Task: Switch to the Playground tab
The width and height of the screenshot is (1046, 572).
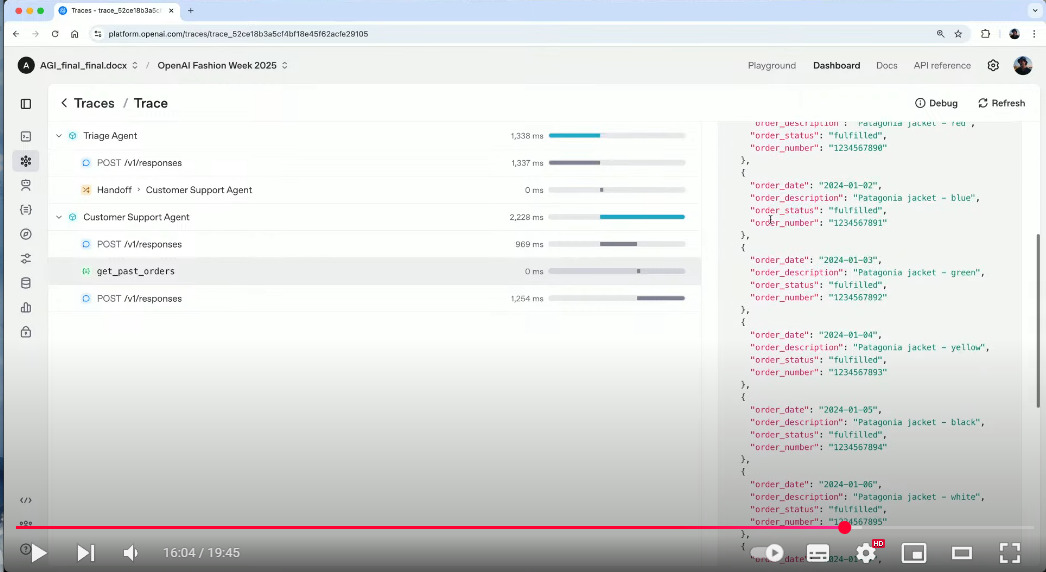Action: (x=772, y=65)
